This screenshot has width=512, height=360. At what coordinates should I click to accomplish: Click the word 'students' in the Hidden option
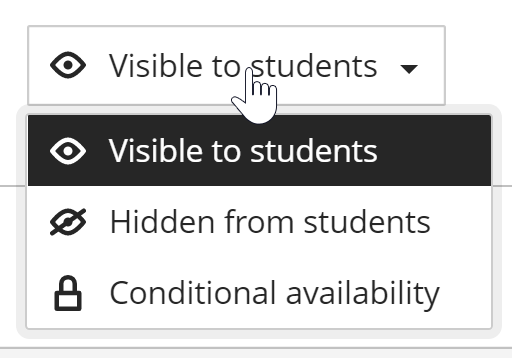367,222
